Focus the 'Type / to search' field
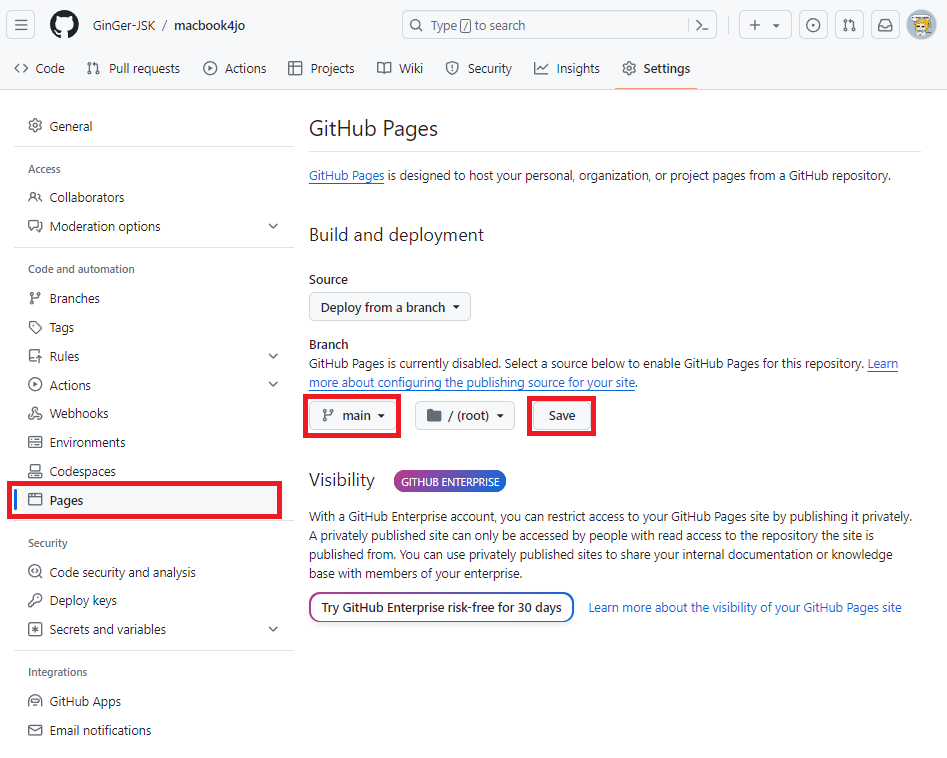947x758 pixels. tap(559, 25)
